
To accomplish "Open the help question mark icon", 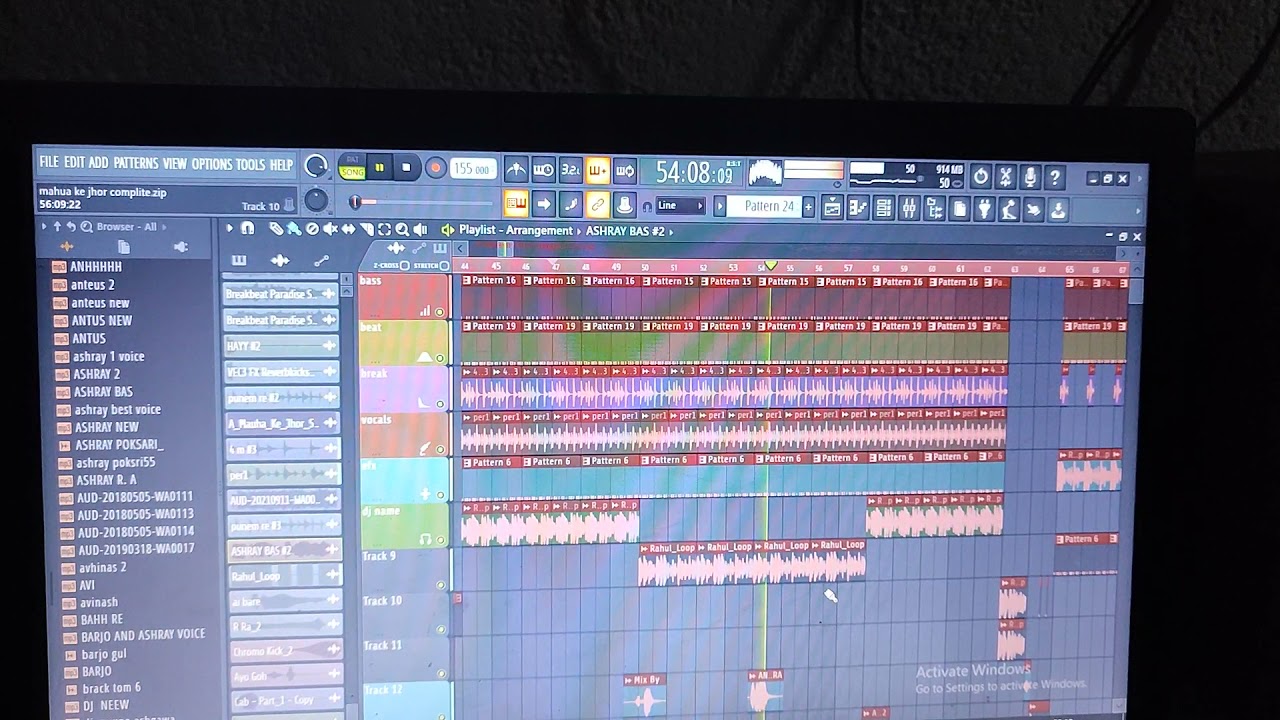I will coord(1054,178).
